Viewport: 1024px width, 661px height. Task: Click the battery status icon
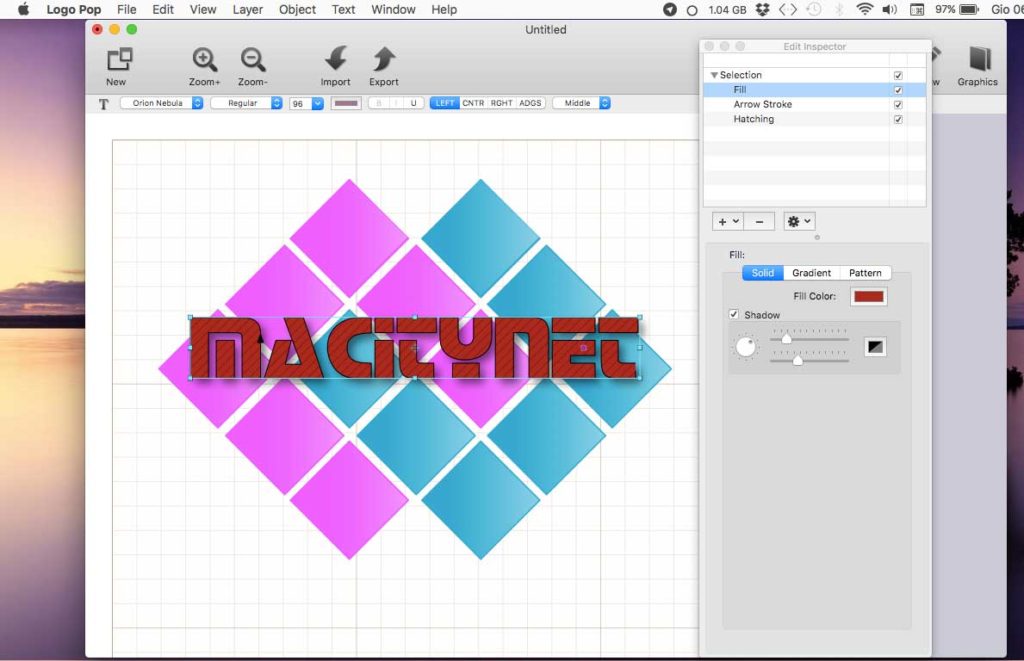pyautogui.click(x=969, y=9)
